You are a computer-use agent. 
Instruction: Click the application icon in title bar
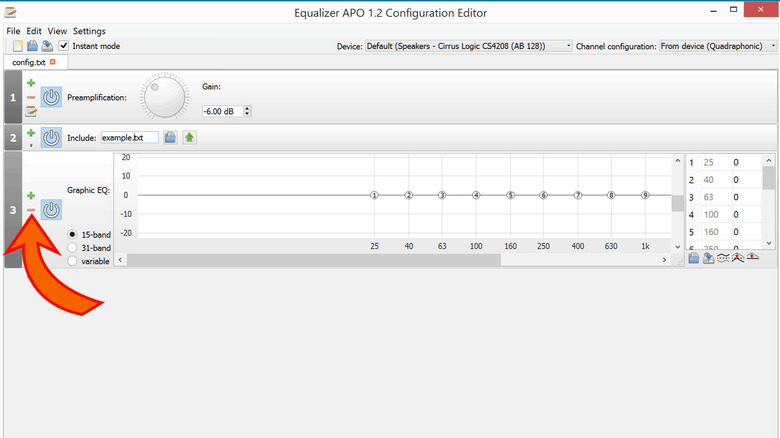pos(10,12)
